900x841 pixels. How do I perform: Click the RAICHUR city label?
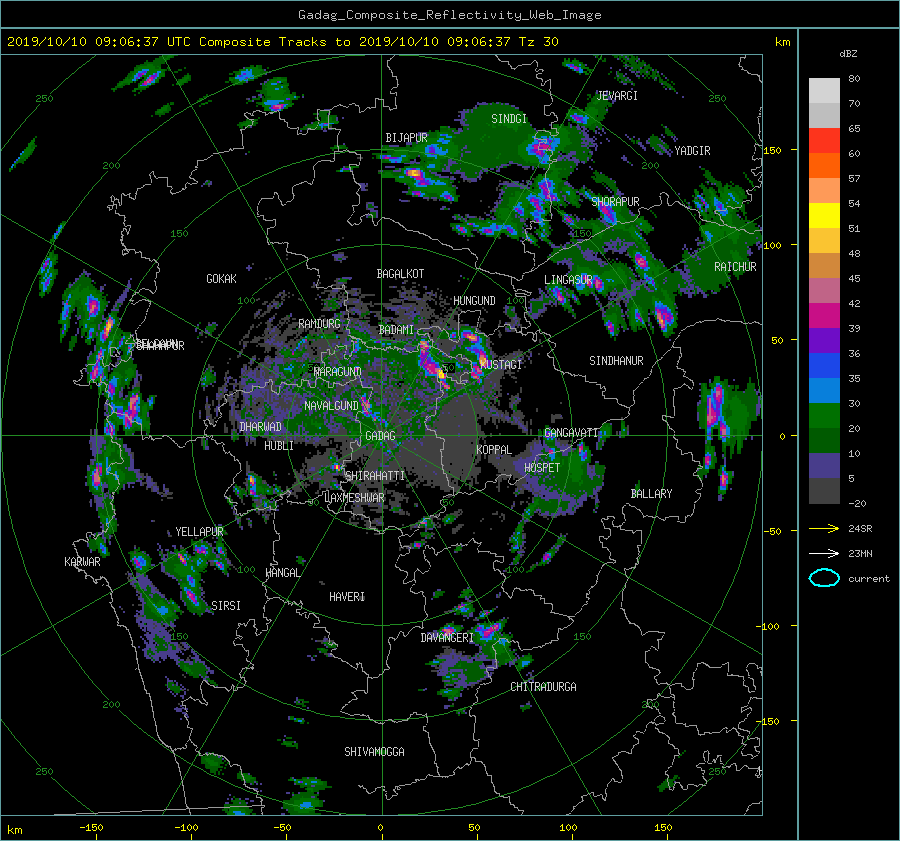[735, 267]
